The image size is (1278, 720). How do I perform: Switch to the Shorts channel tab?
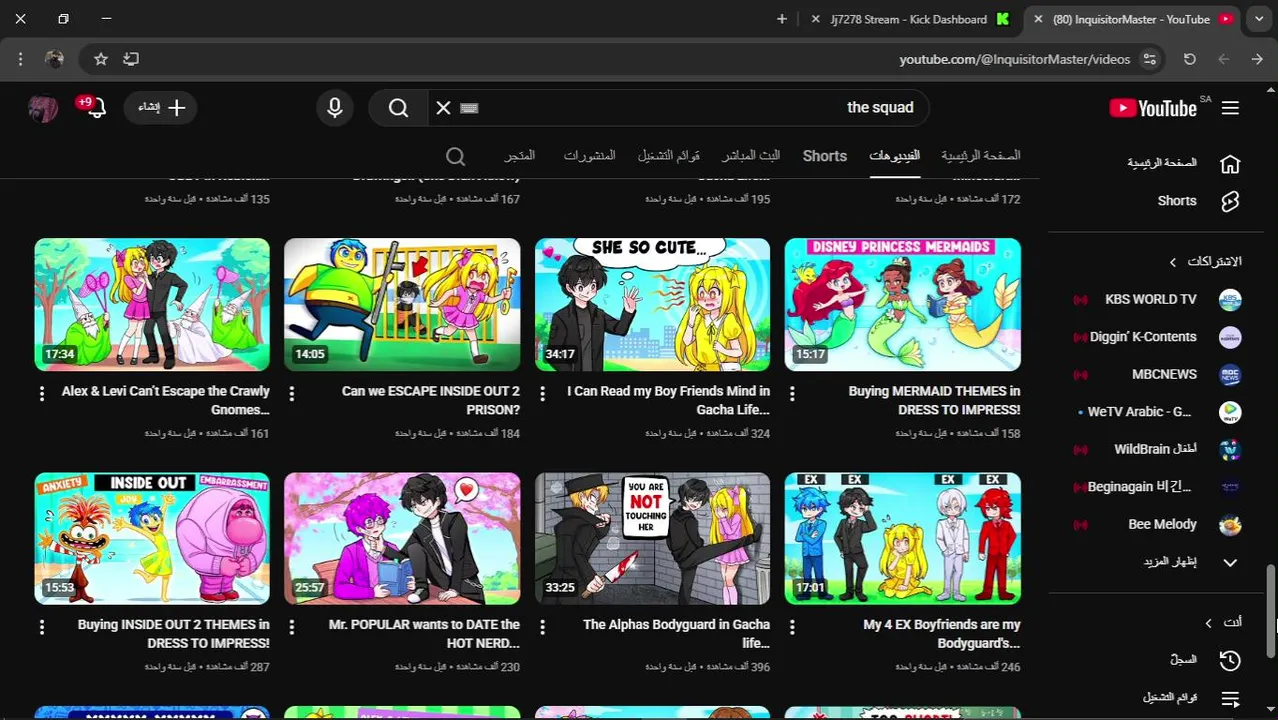[x=825, y=156]
